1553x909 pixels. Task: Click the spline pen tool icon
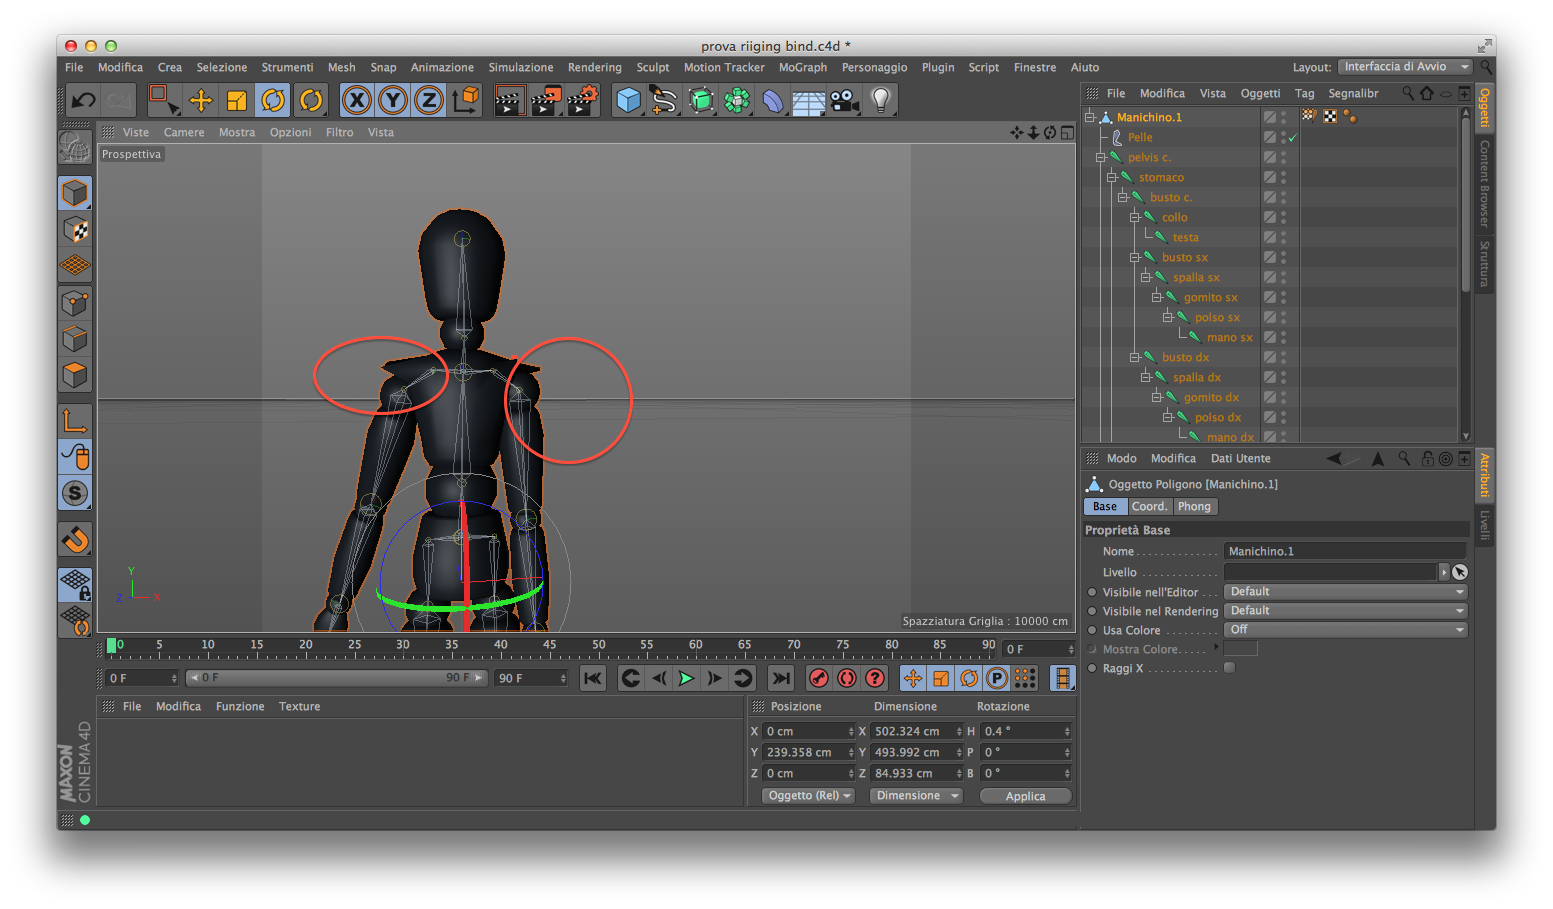click(x=663, y=100)
